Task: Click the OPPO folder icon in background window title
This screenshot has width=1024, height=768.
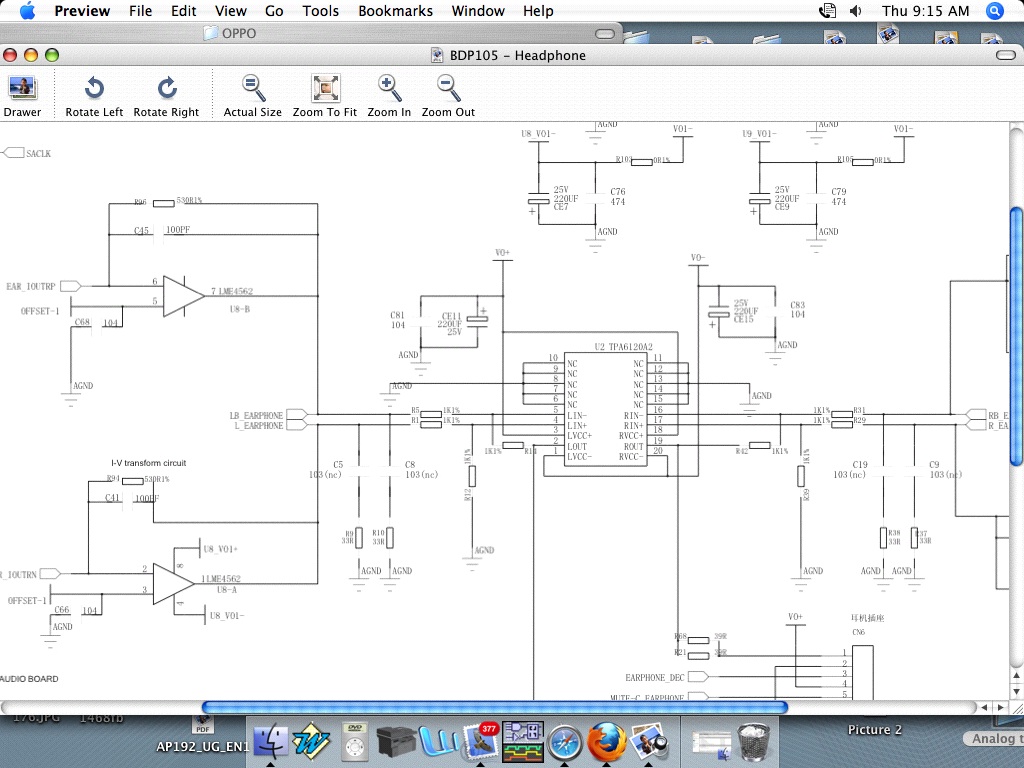Action: coord(210,33)
